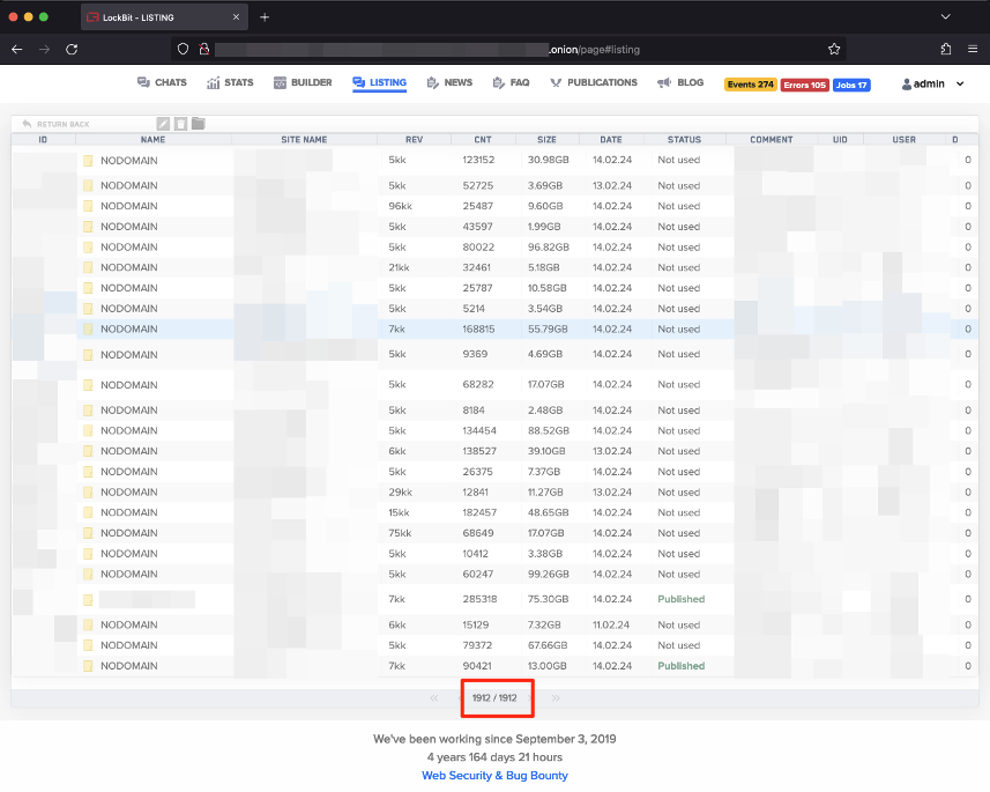Switch to the BUILDER section

pyautogui.click(x=303, y=83)
